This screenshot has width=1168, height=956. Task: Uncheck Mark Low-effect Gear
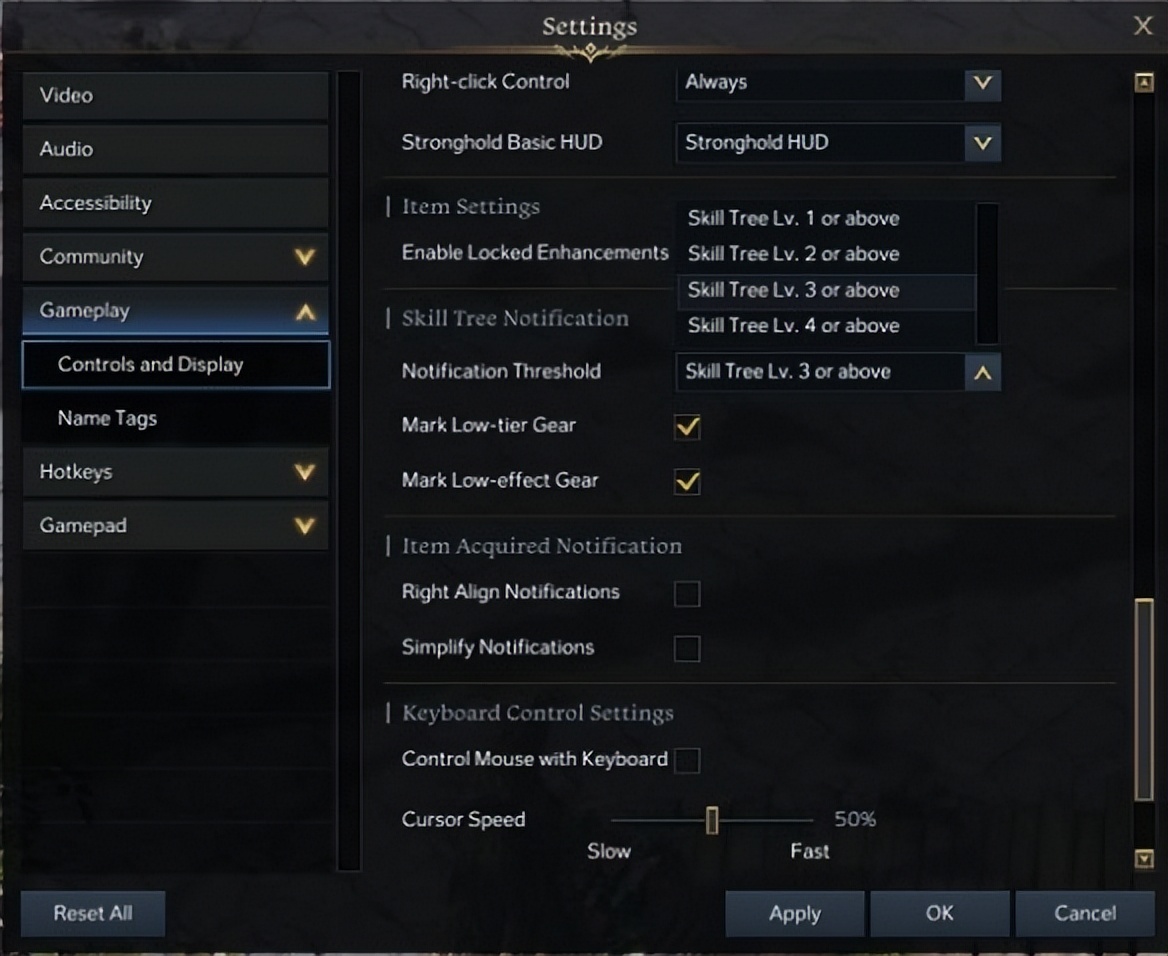click(687, 481)
